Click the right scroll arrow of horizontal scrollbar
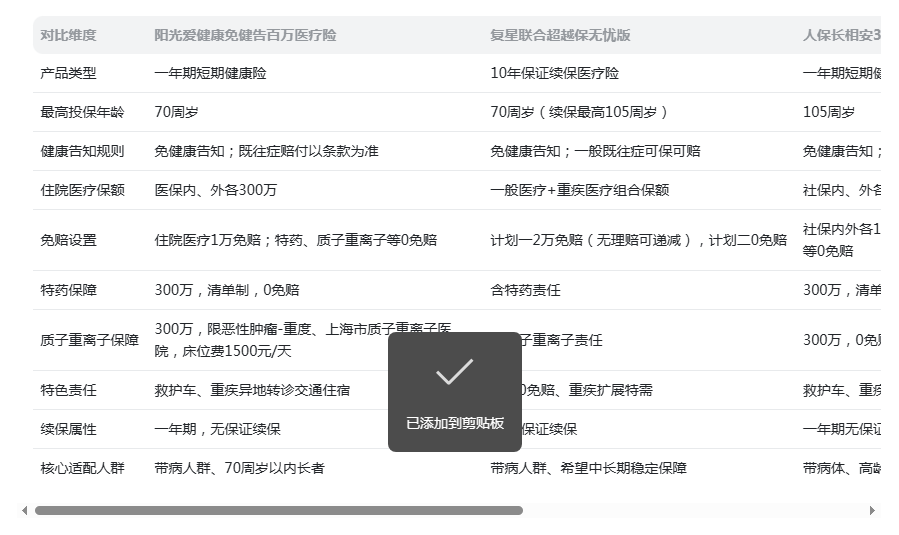899x535 pixels. (872, 510)
